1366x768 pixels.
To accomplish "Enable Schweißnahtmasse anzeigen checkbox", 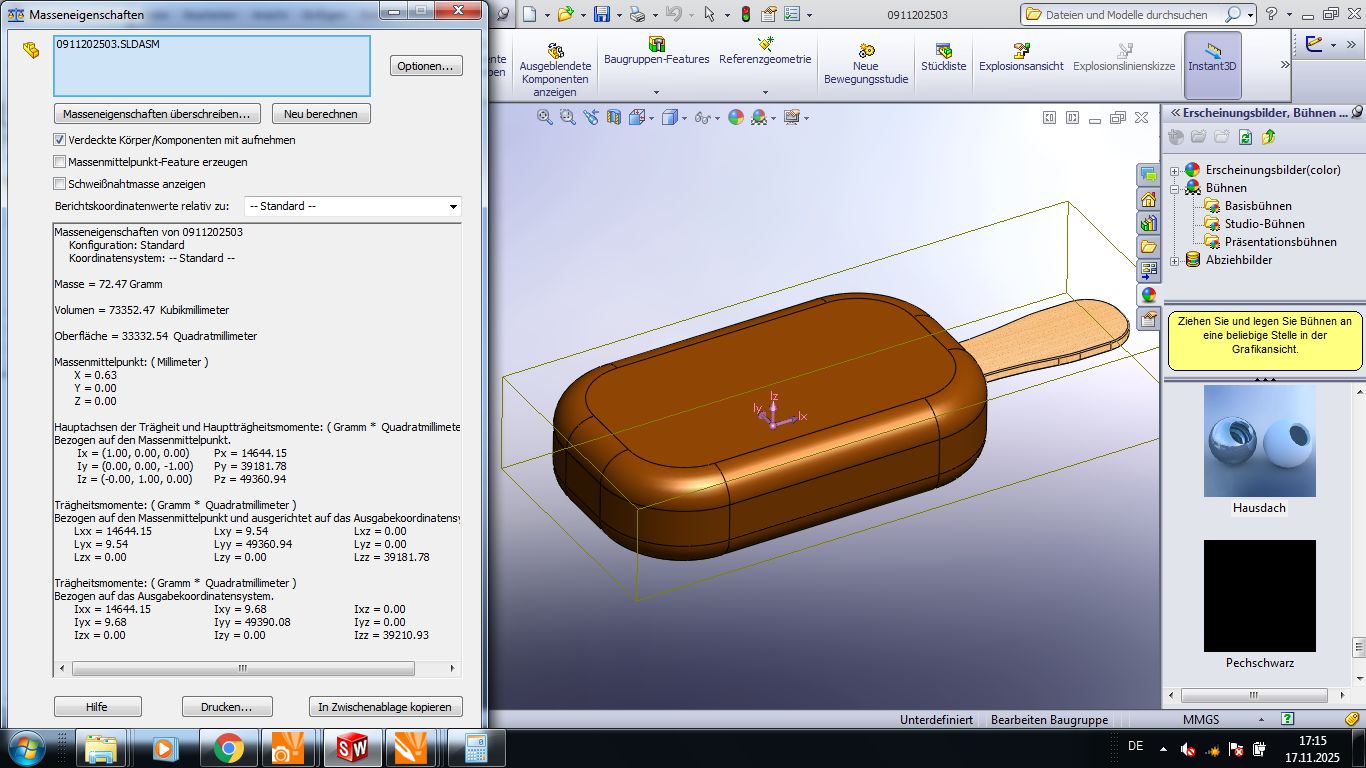I will tap(59, 184).
